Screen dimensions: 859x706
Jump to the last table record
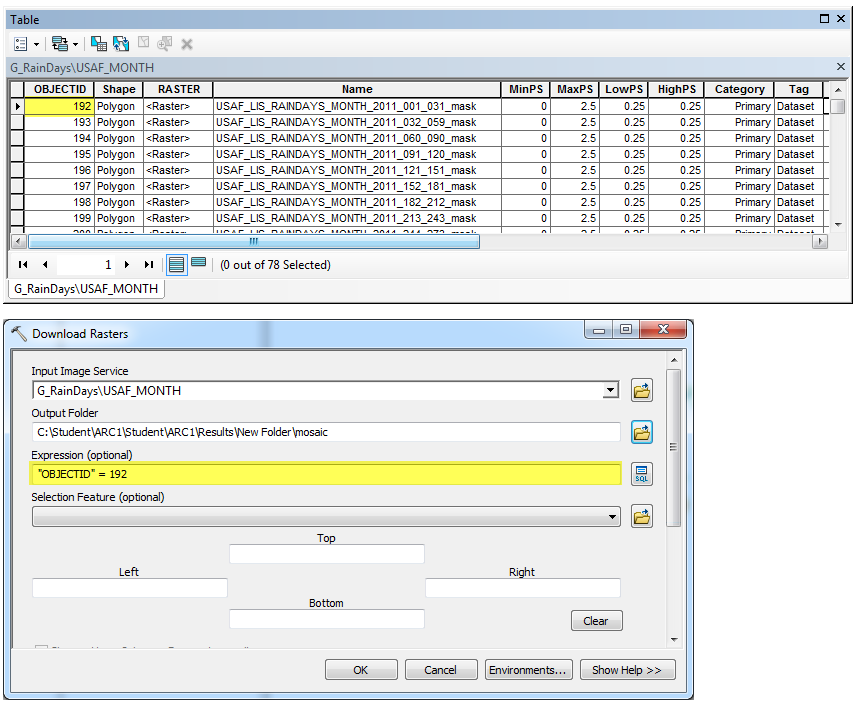[x=149, y=265]
